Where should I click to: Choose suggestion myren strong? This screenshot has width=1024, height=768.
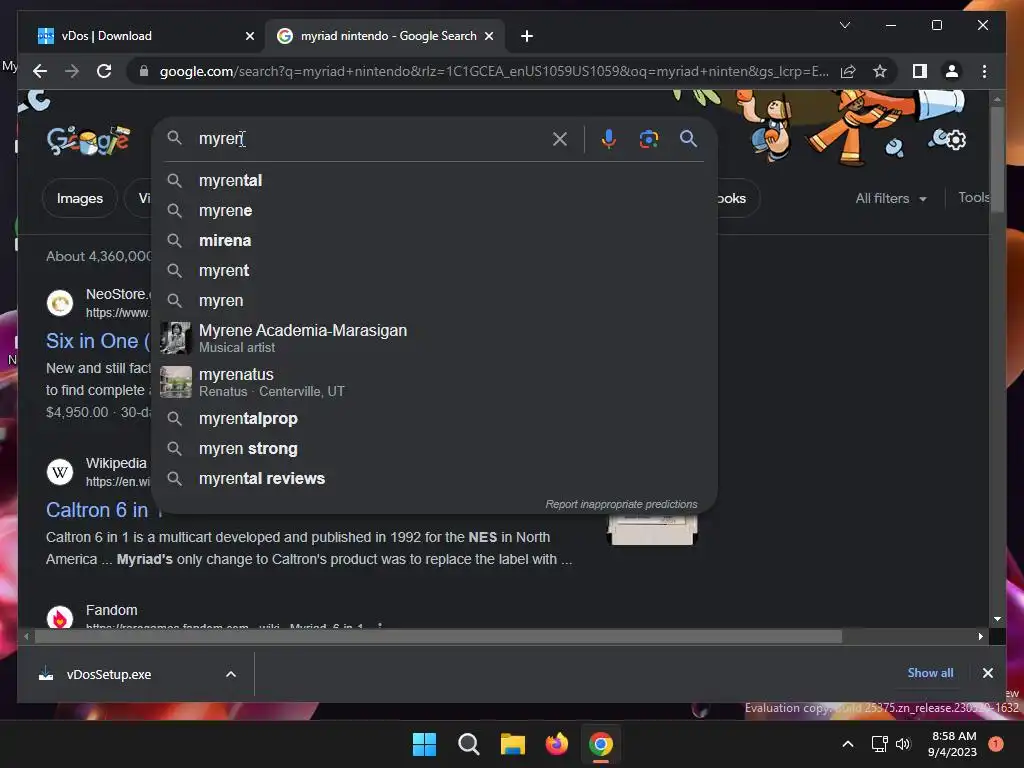[x=434, y=449]
